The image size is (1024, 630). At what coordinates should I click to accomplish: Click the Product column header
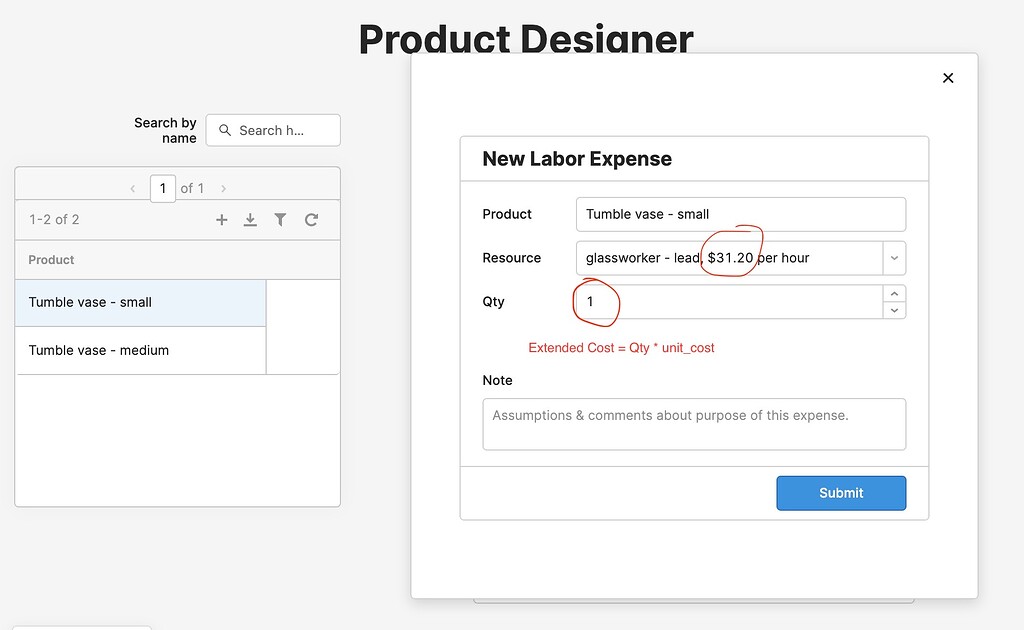pos(50,259)
